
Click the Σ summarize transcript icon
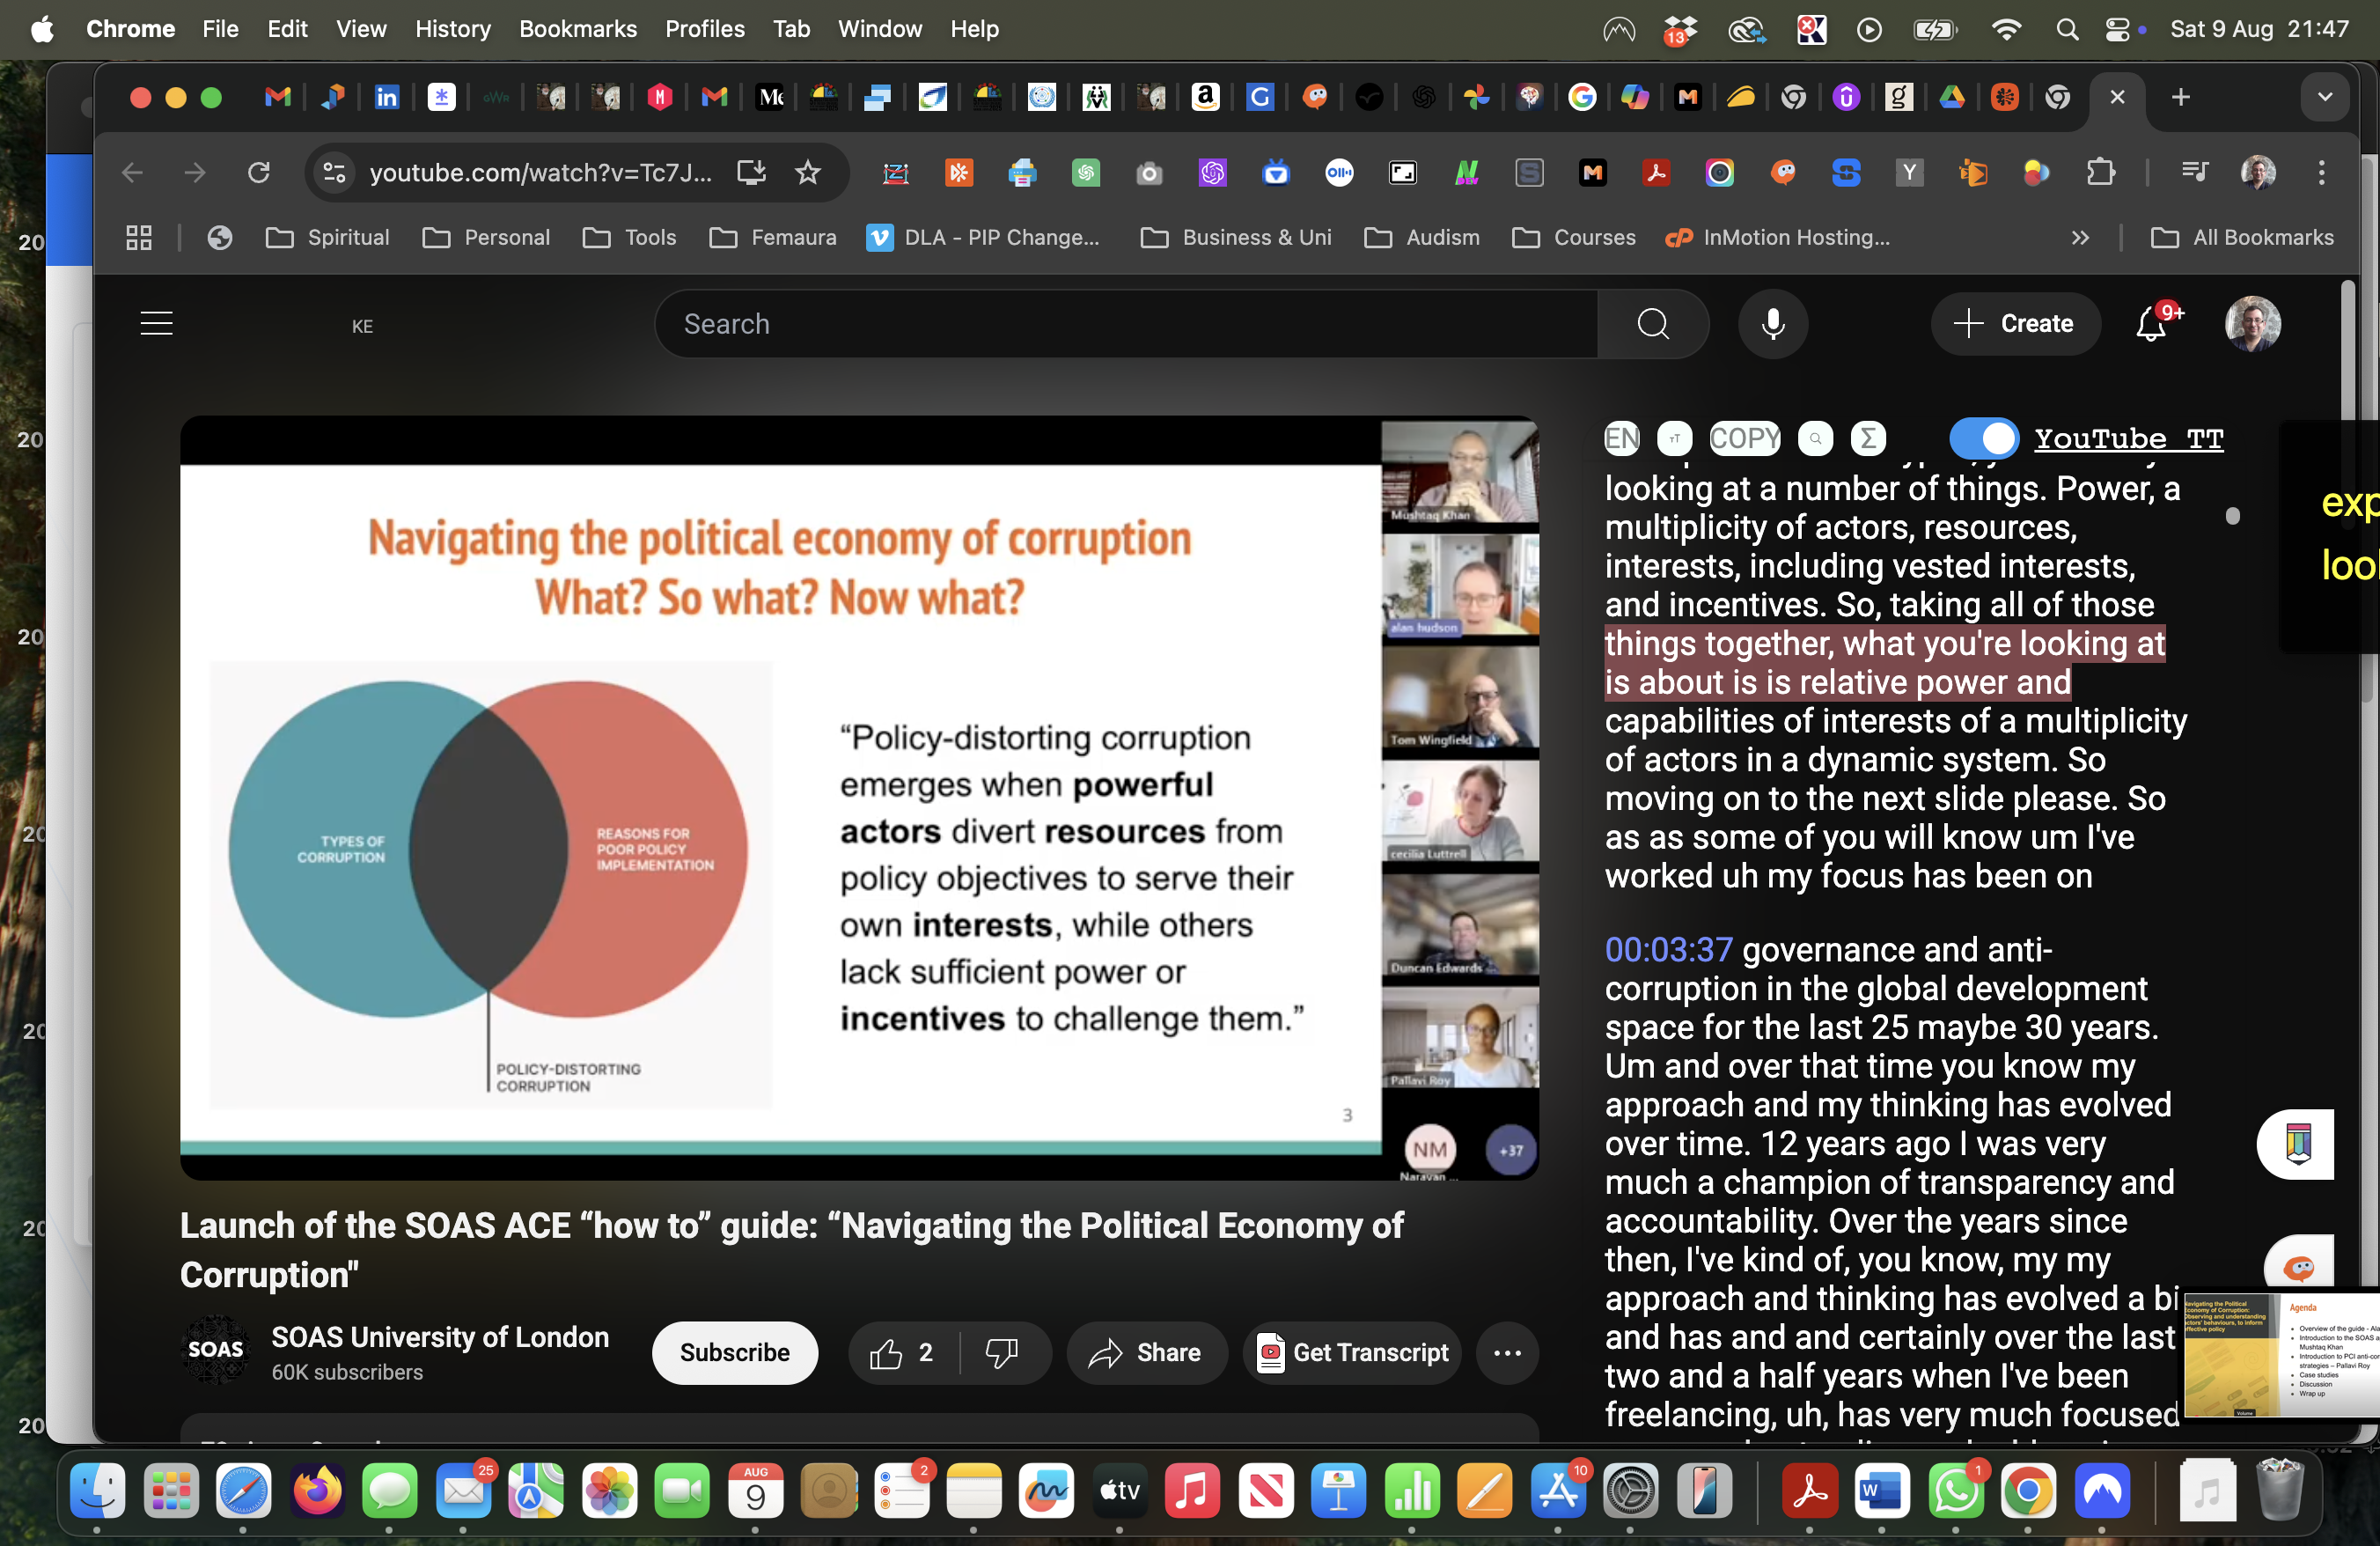tap(1868, 438)
